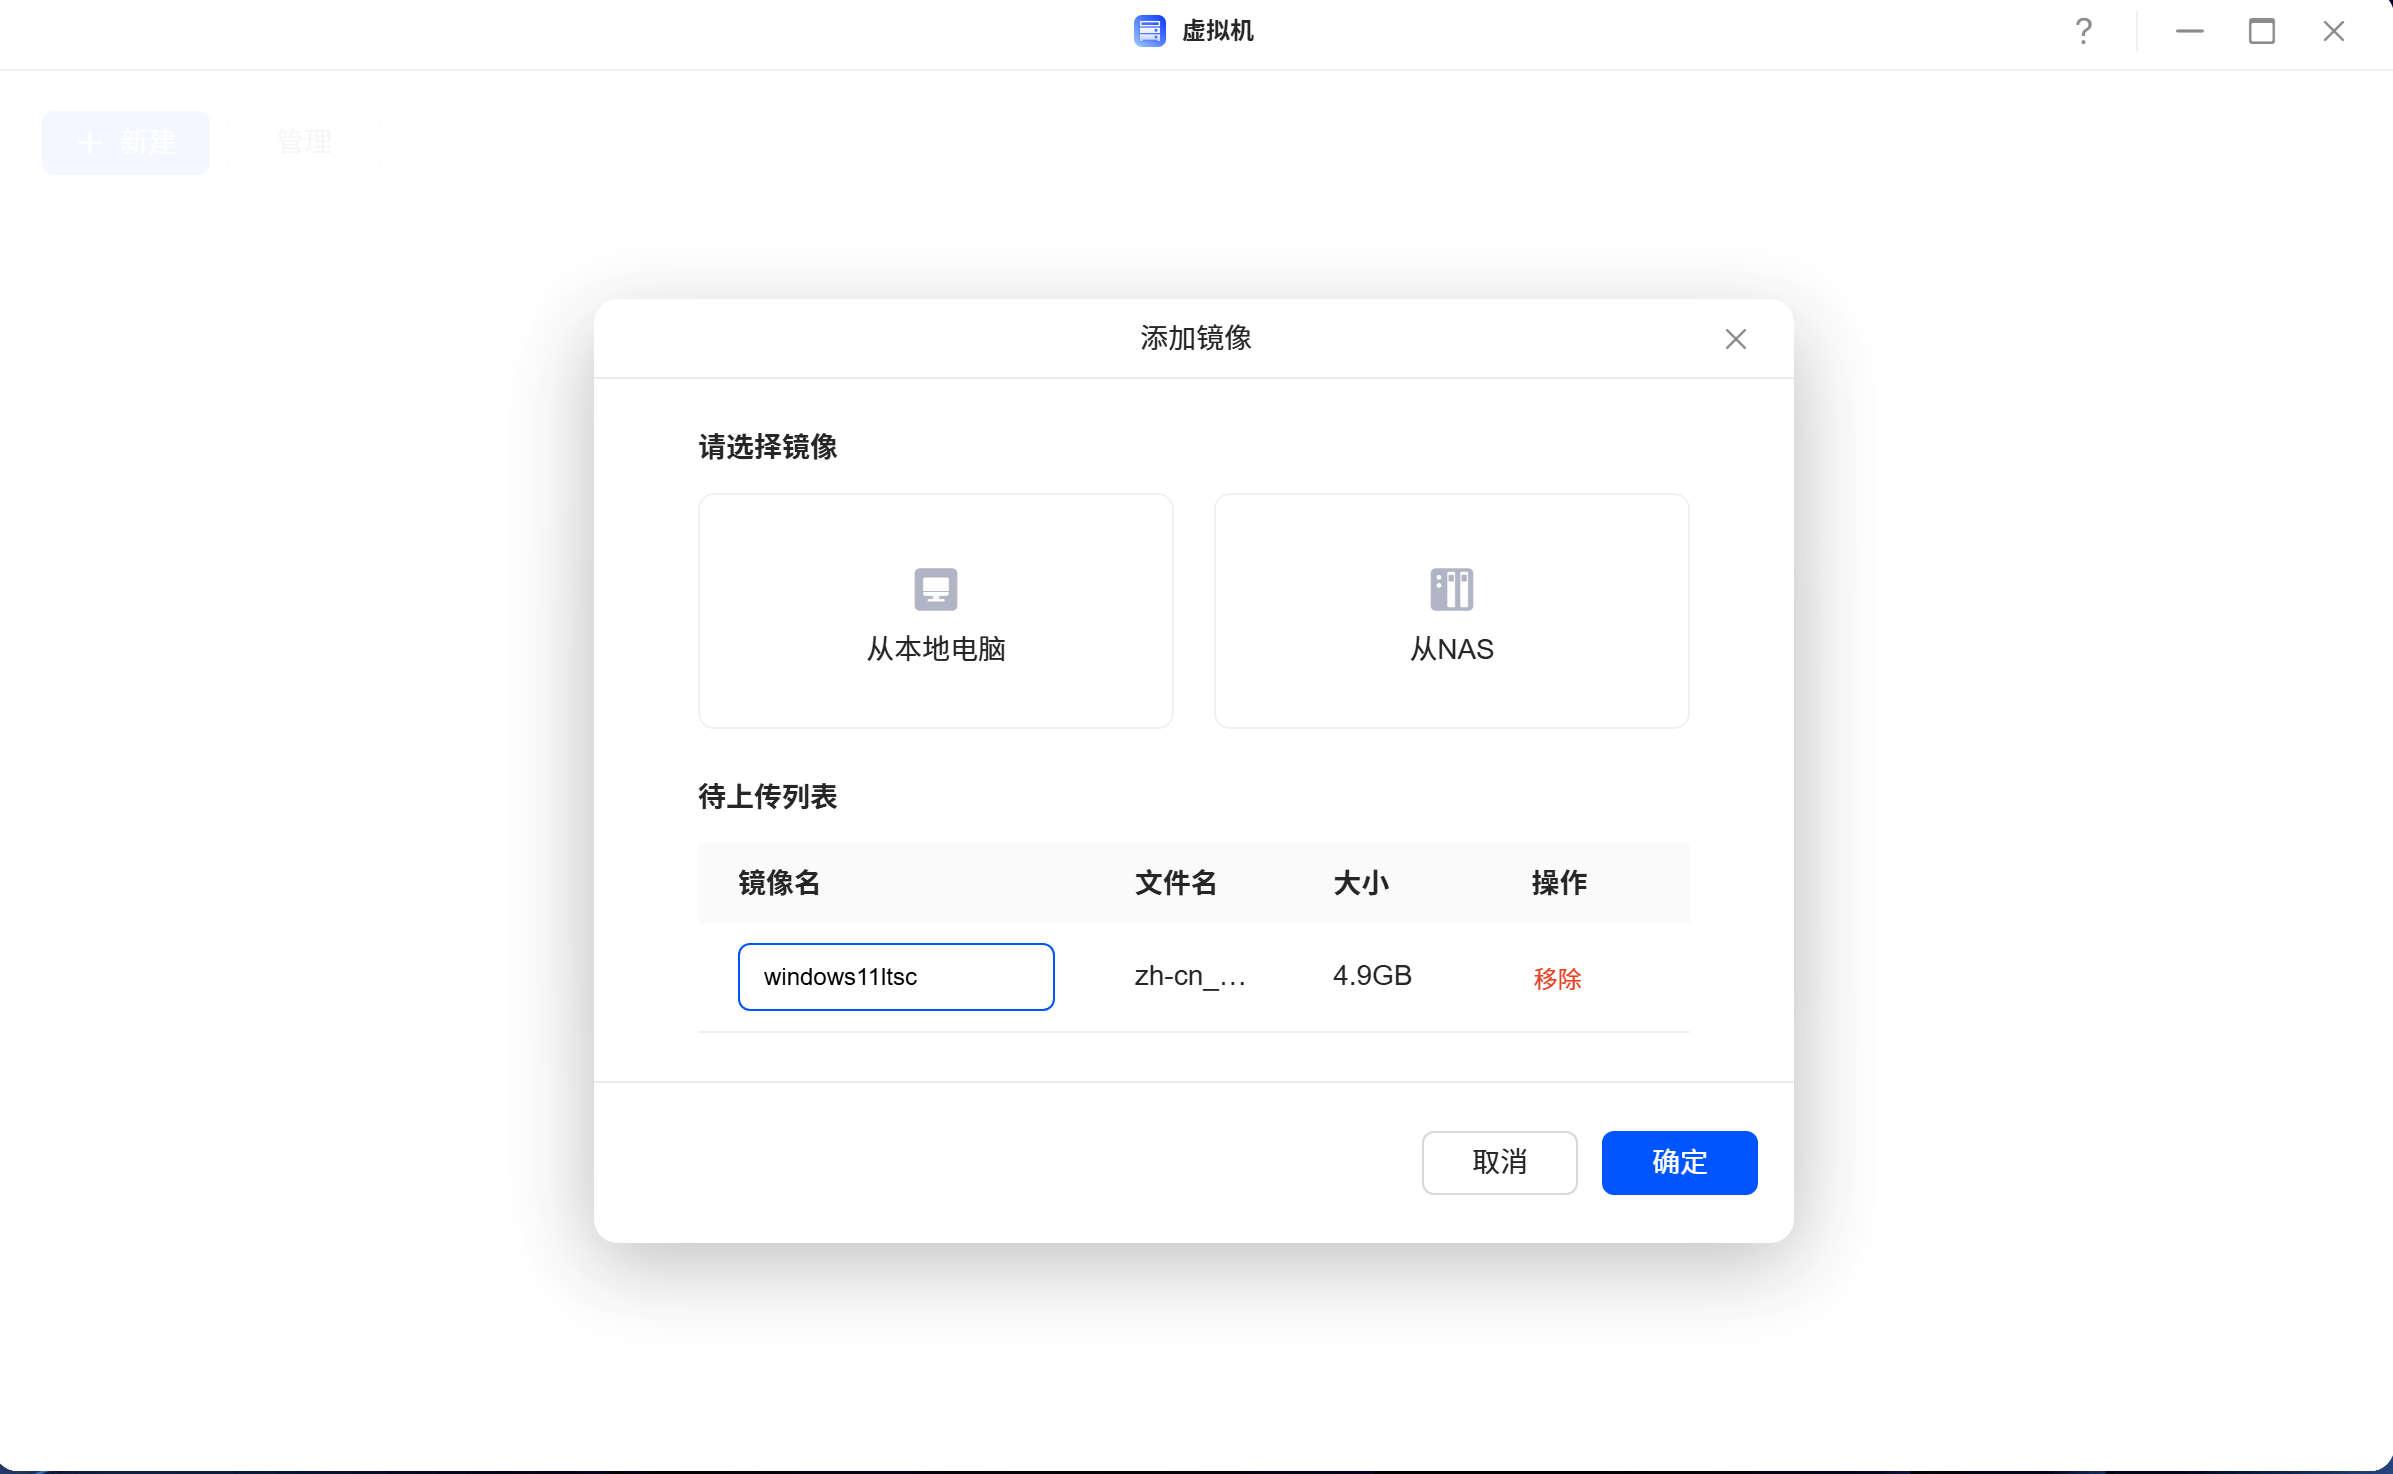Click the faded 新建 button behind the dialog
The width and height of the screenshot is (2393, 1474).
(x=126, y=143)
